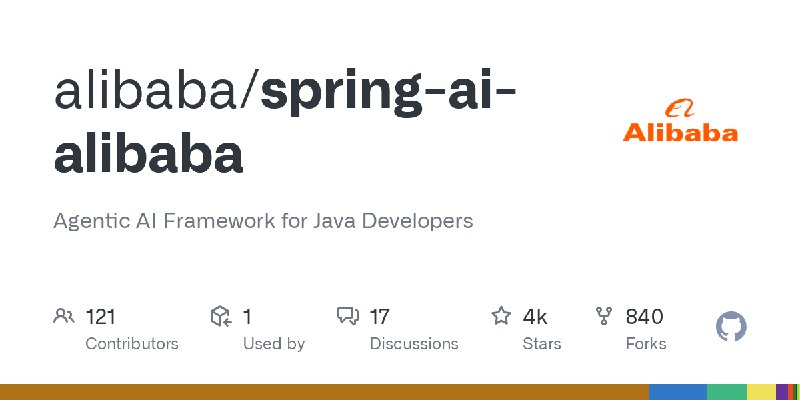Click the GitHub Octocat logo
Viewport: 800px width, 400px height.
point(731,327)
